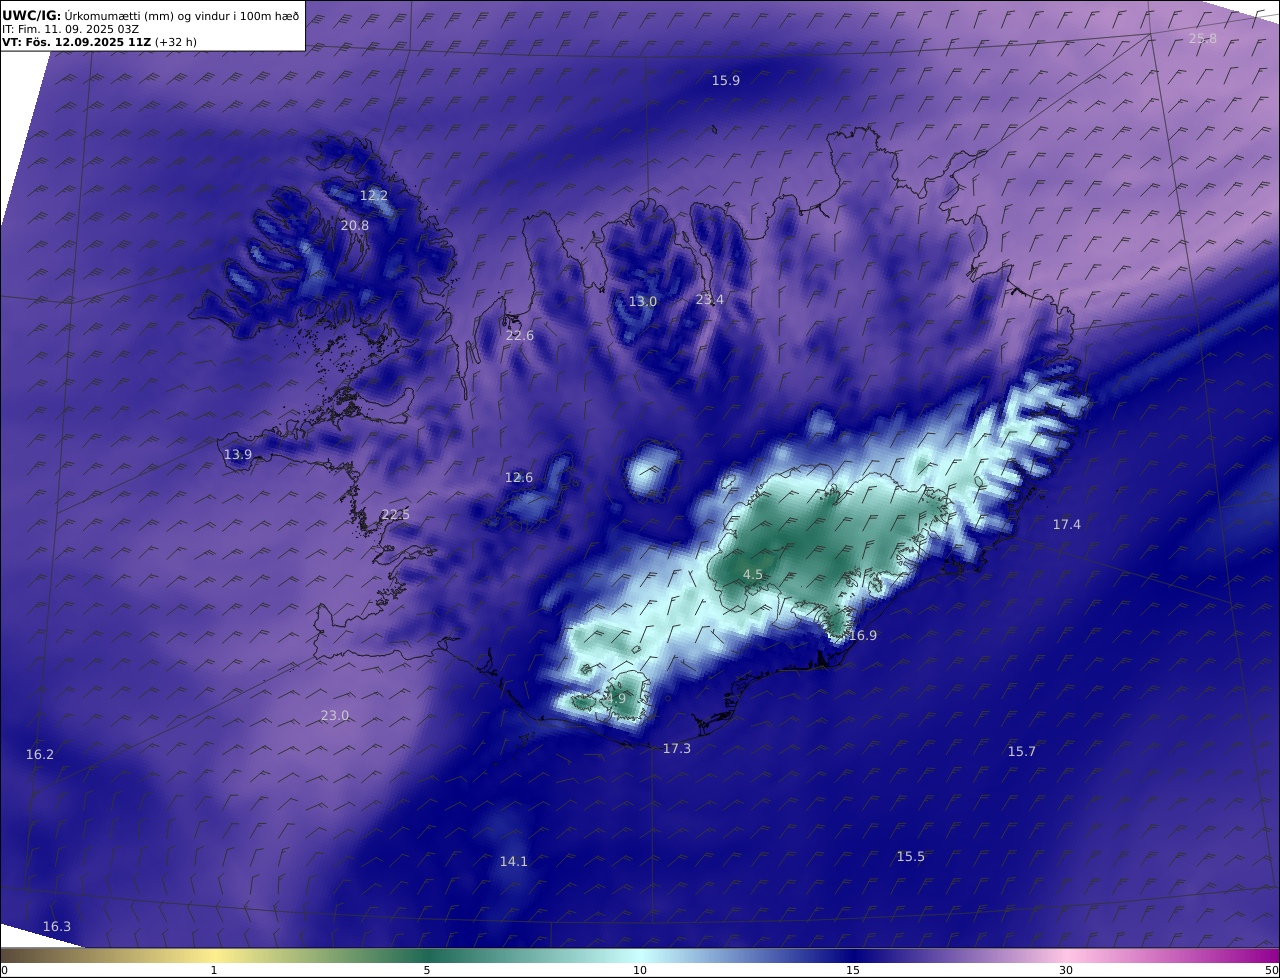Click the 23.4 value label
This screenshot has width=1280, height=978.
point(710,299)
